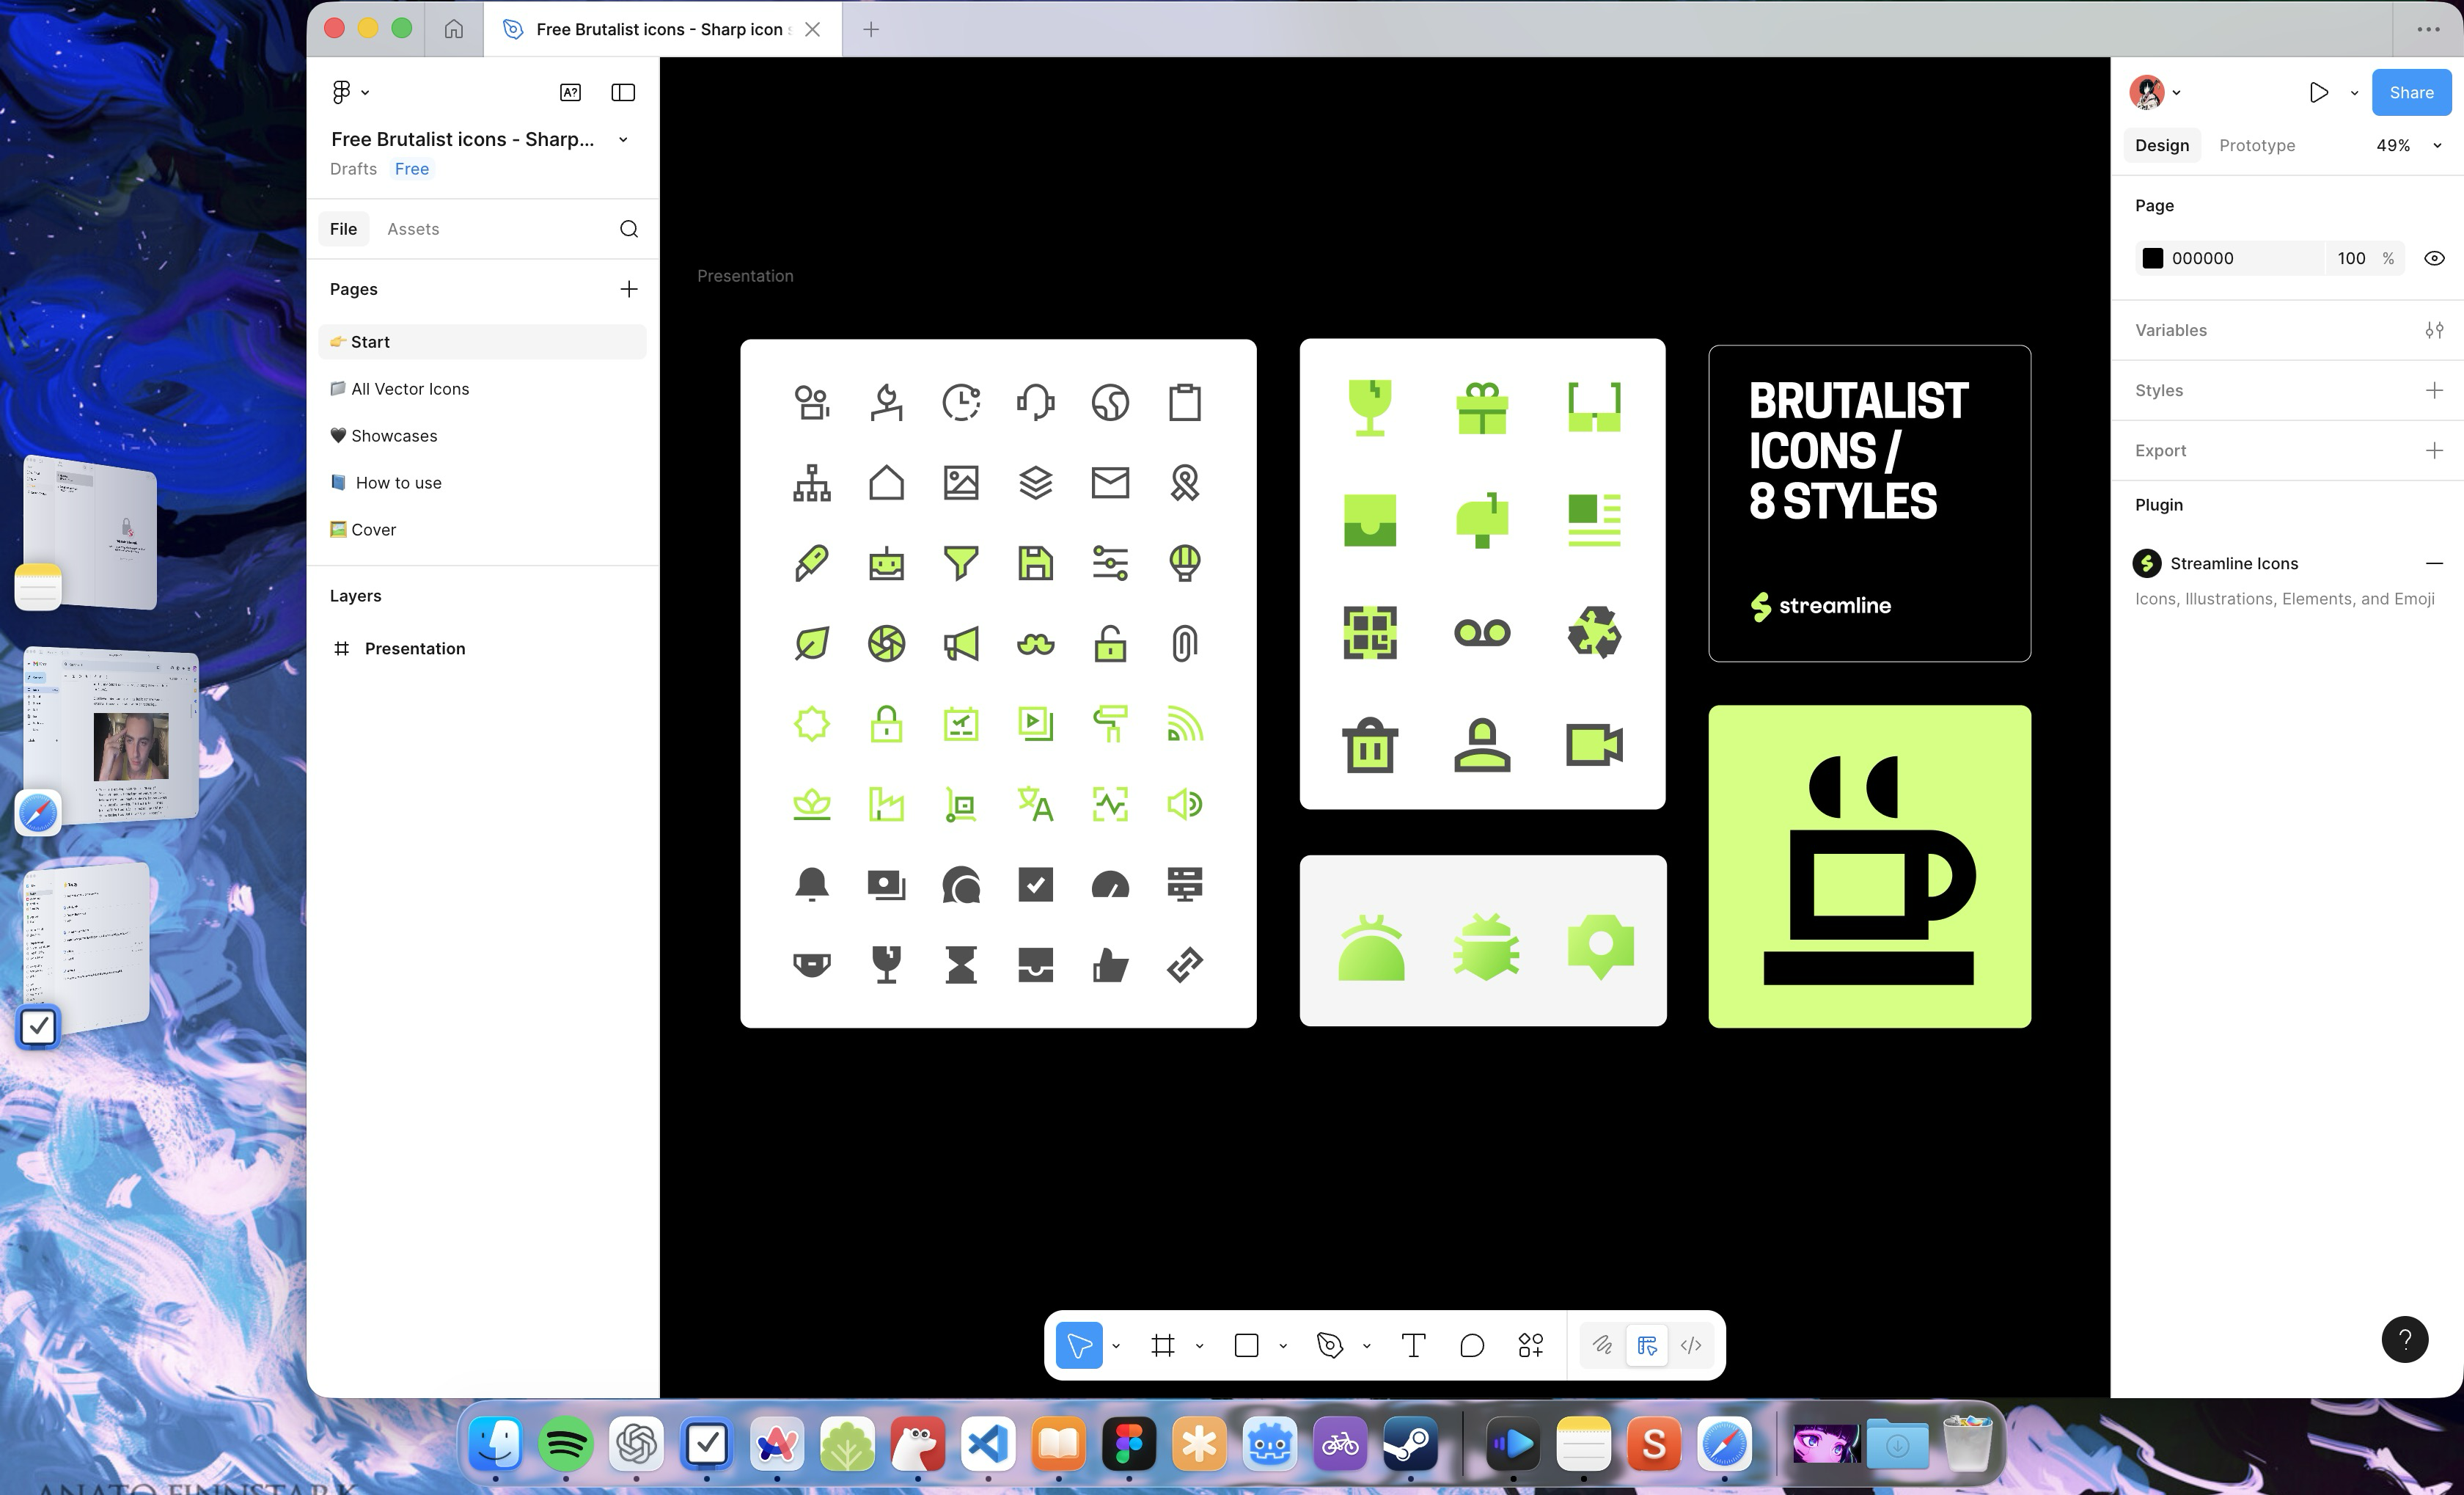Screen dimensions: 2464x1495
Task: Open Move tool options chevron
Action: [1116, 1346]
